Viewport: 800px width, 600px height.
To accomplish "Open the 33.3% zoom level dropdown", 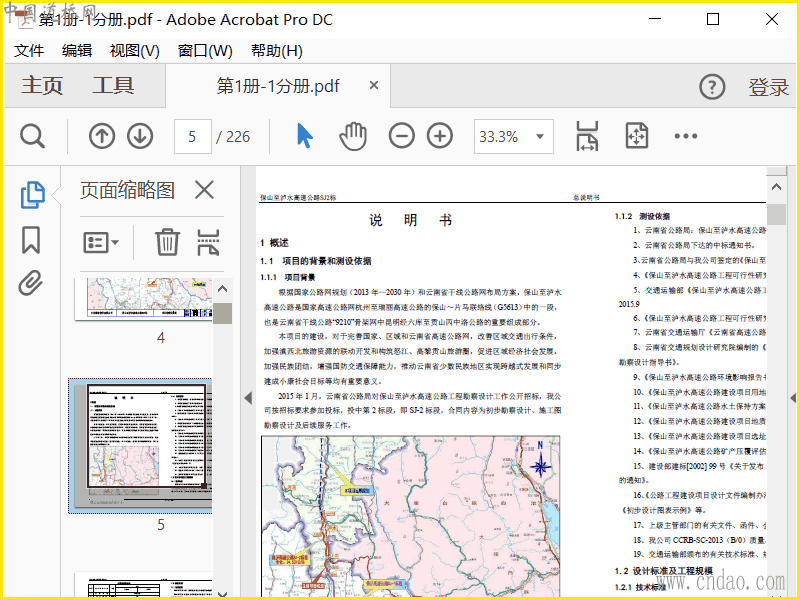I will click(x=541, y=136).
